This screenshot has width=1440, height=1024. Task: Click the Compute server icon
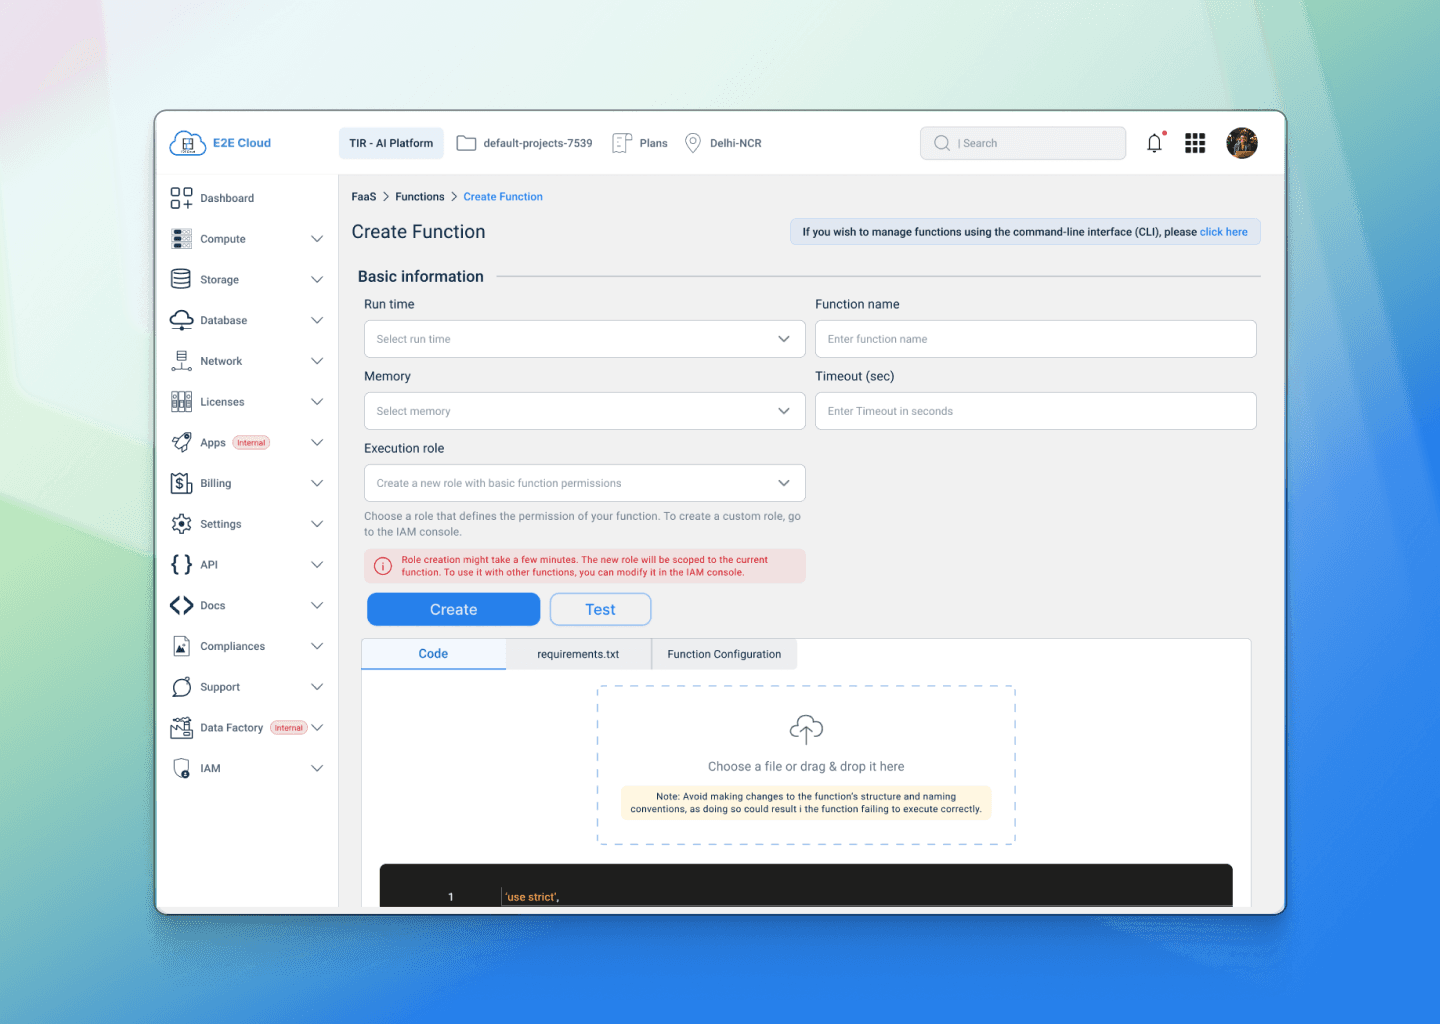(x=181, y=239)
